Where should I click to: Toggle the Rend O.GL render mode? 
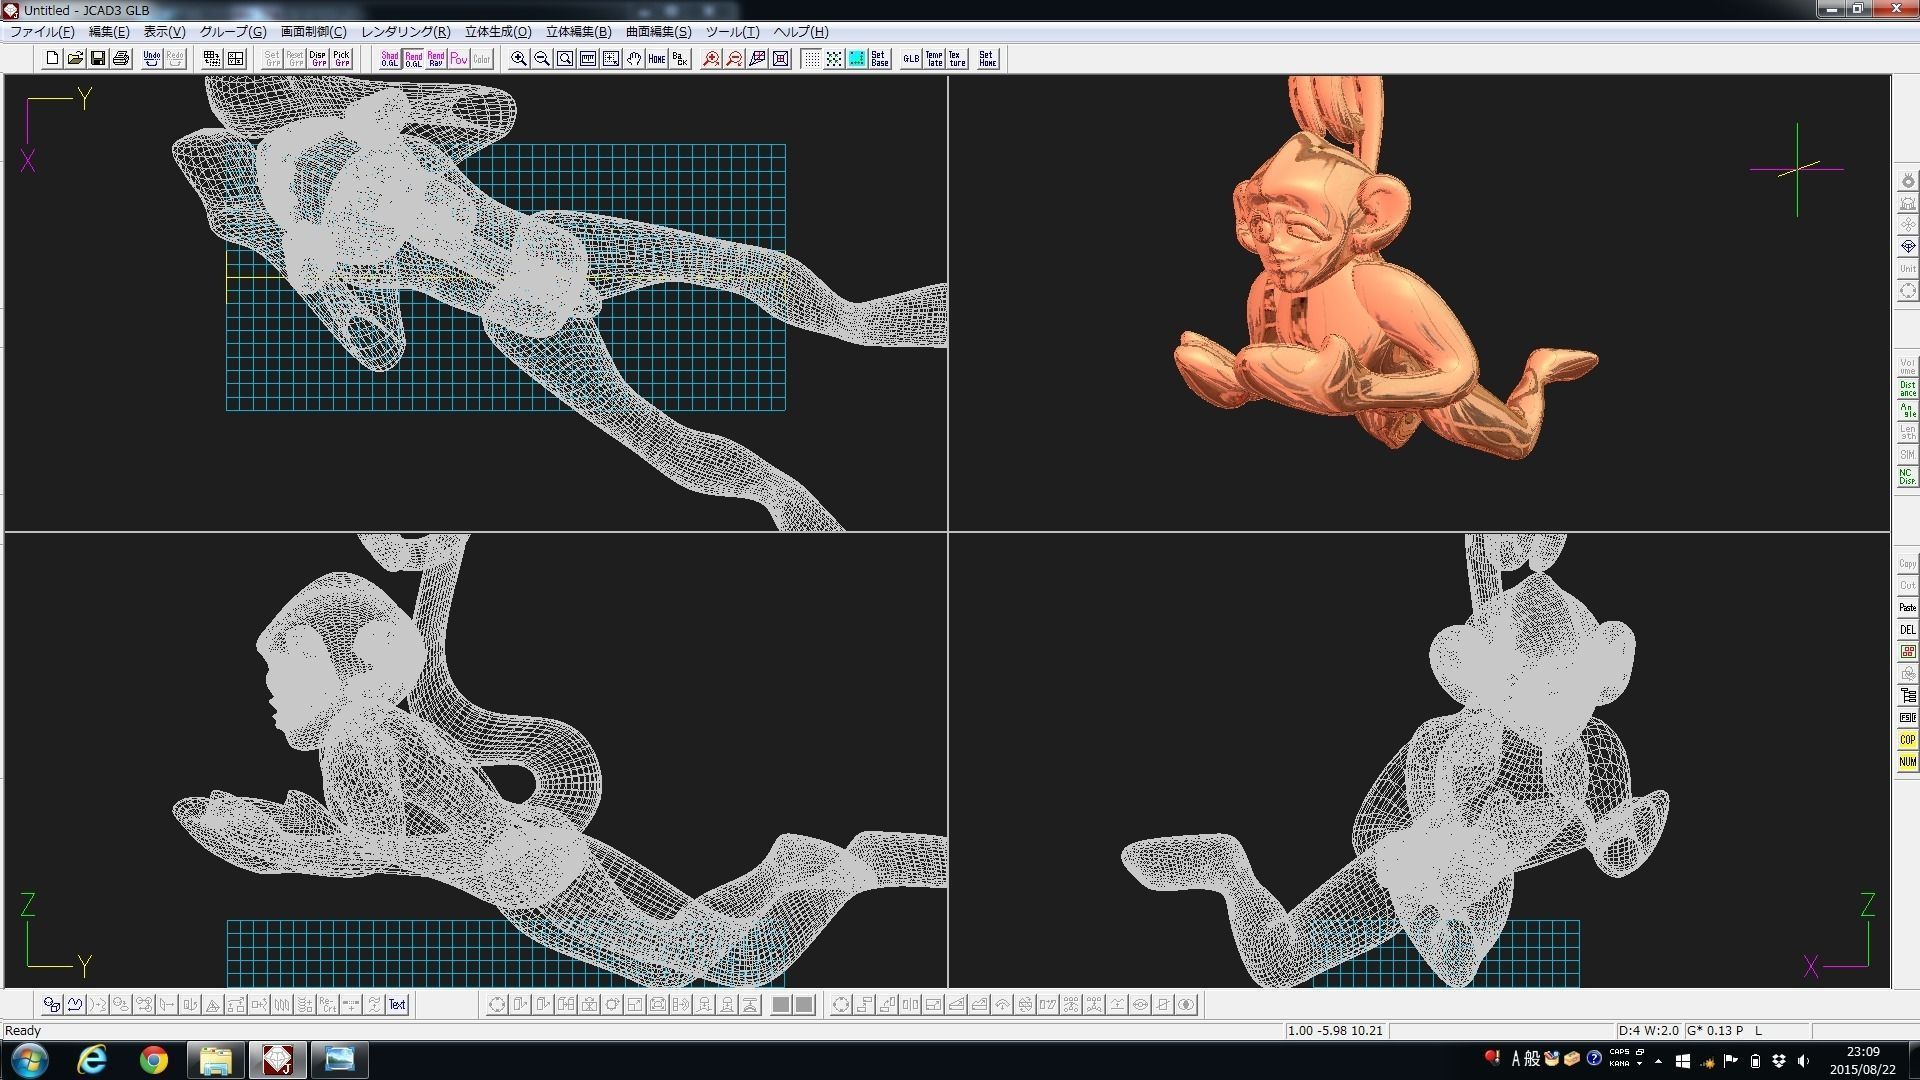pyautogui.click(x=413, y=59)
